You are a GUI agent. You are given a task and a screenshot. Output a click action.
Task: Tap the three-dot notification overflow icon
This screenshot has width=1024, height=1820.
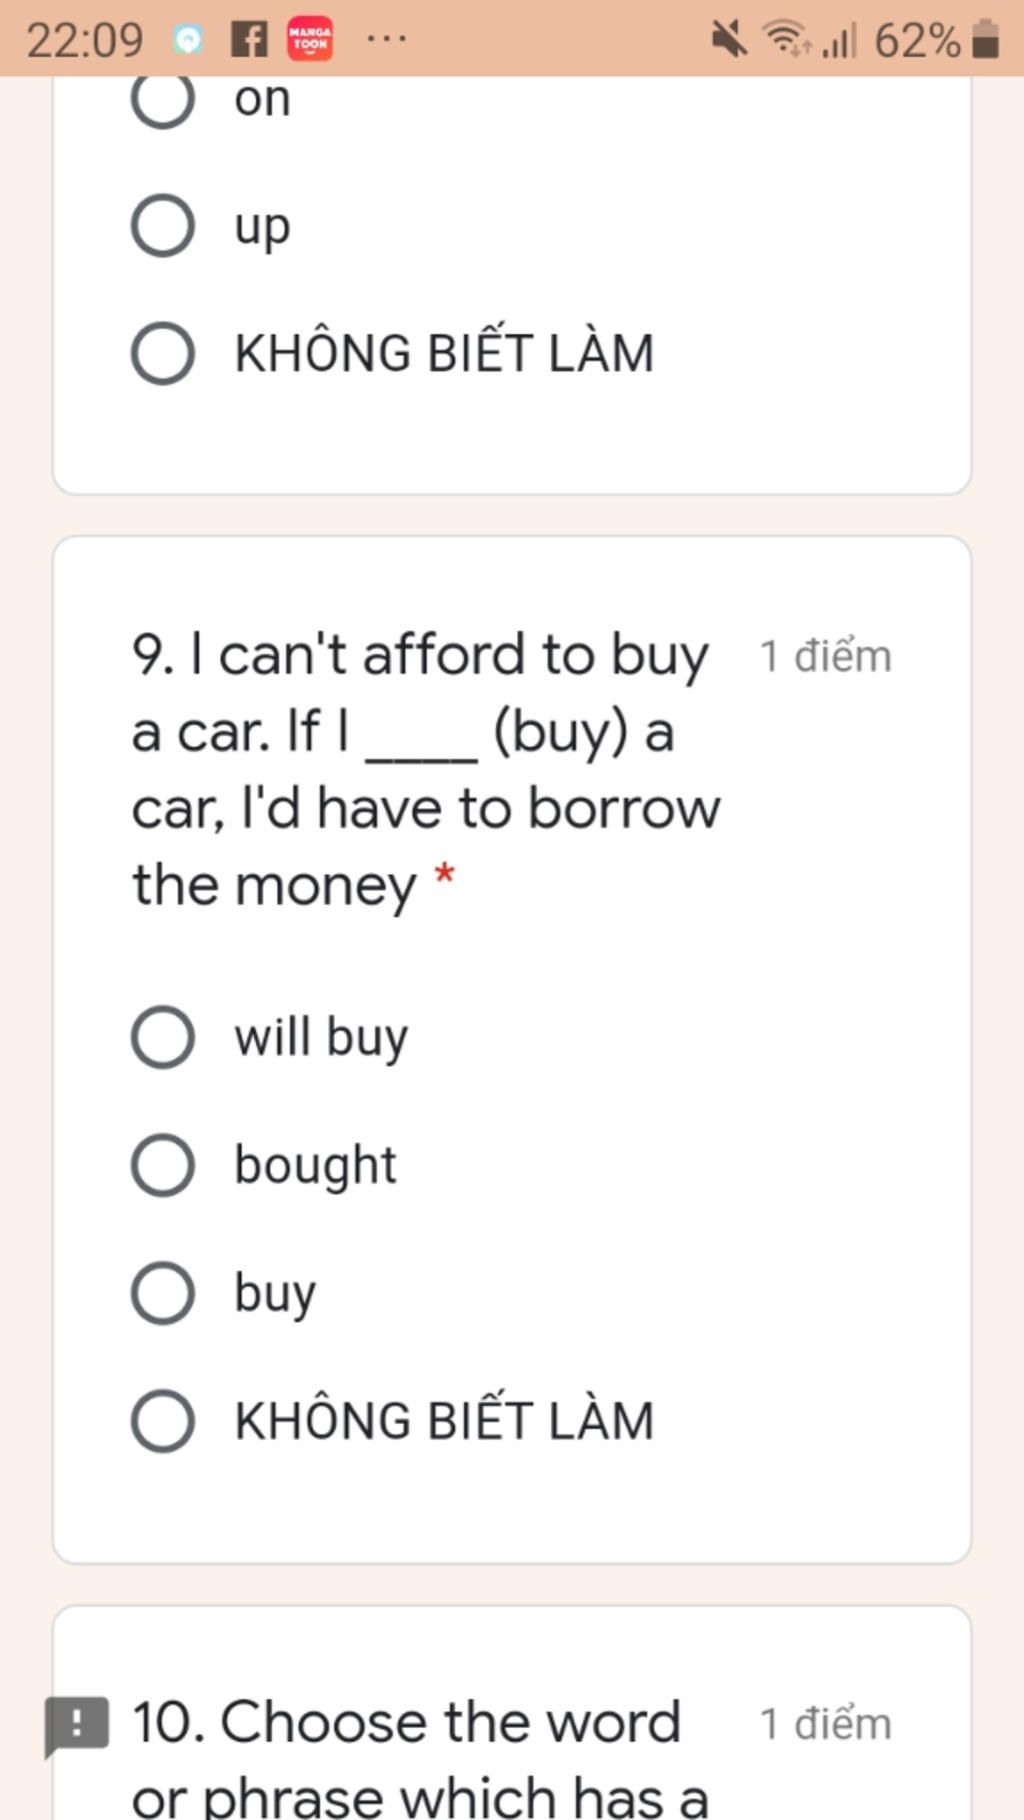pyautogui.click(x=386, y=40)
